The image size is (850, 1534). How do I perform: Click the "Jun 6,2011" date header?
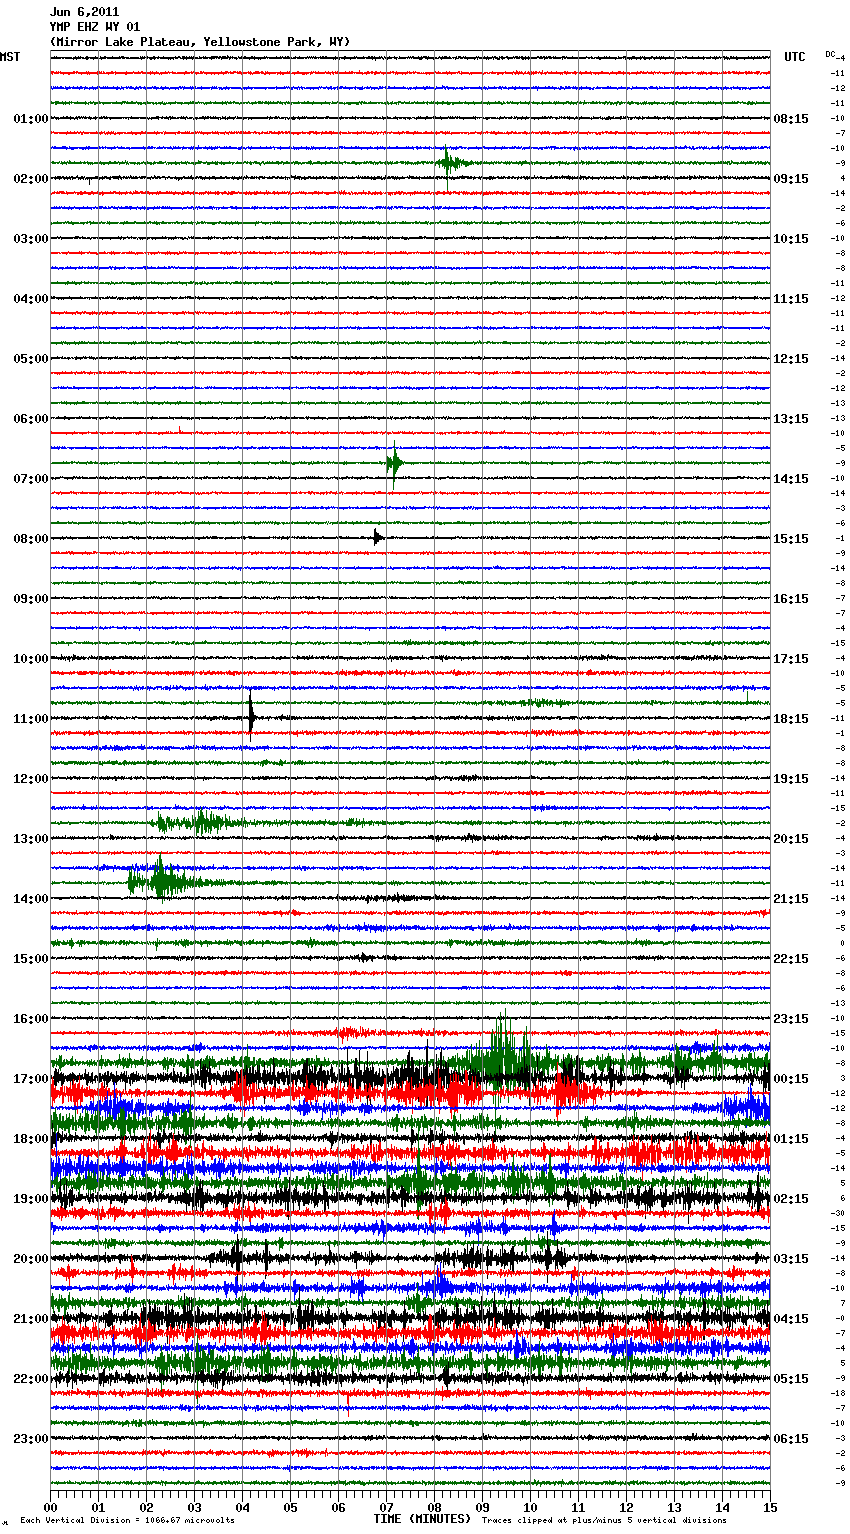[84, 12]
